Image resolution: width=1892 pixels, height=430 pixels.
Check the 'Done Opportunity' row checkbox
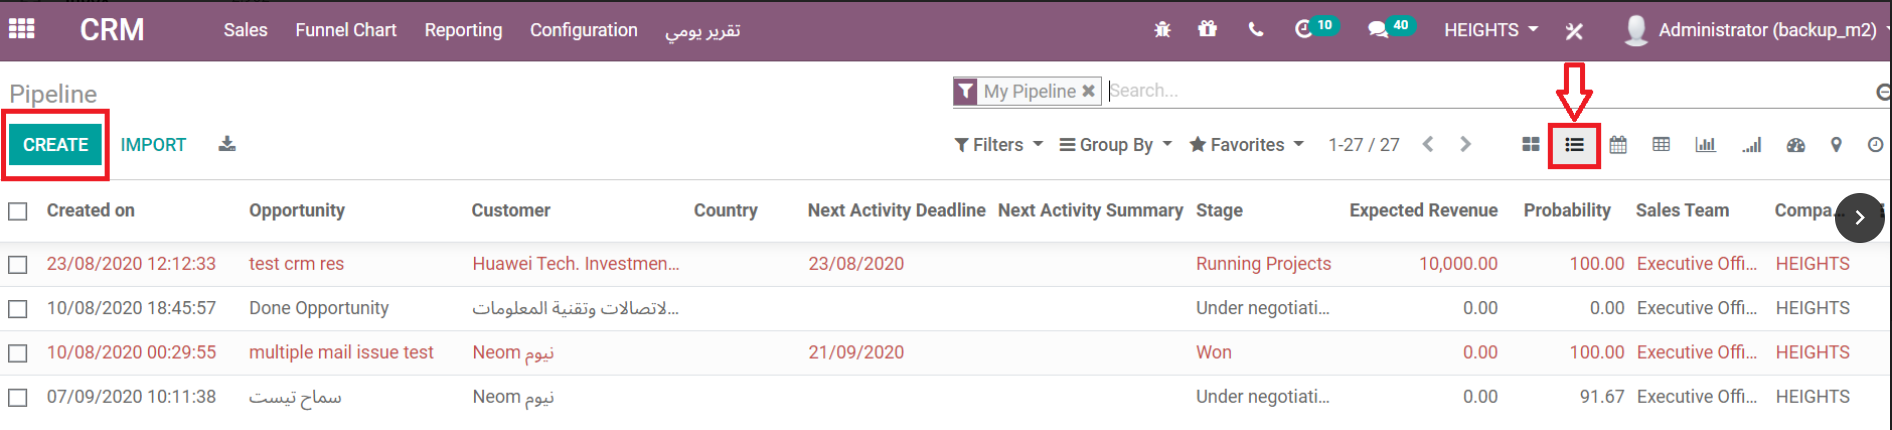click(x=18, y=309)
